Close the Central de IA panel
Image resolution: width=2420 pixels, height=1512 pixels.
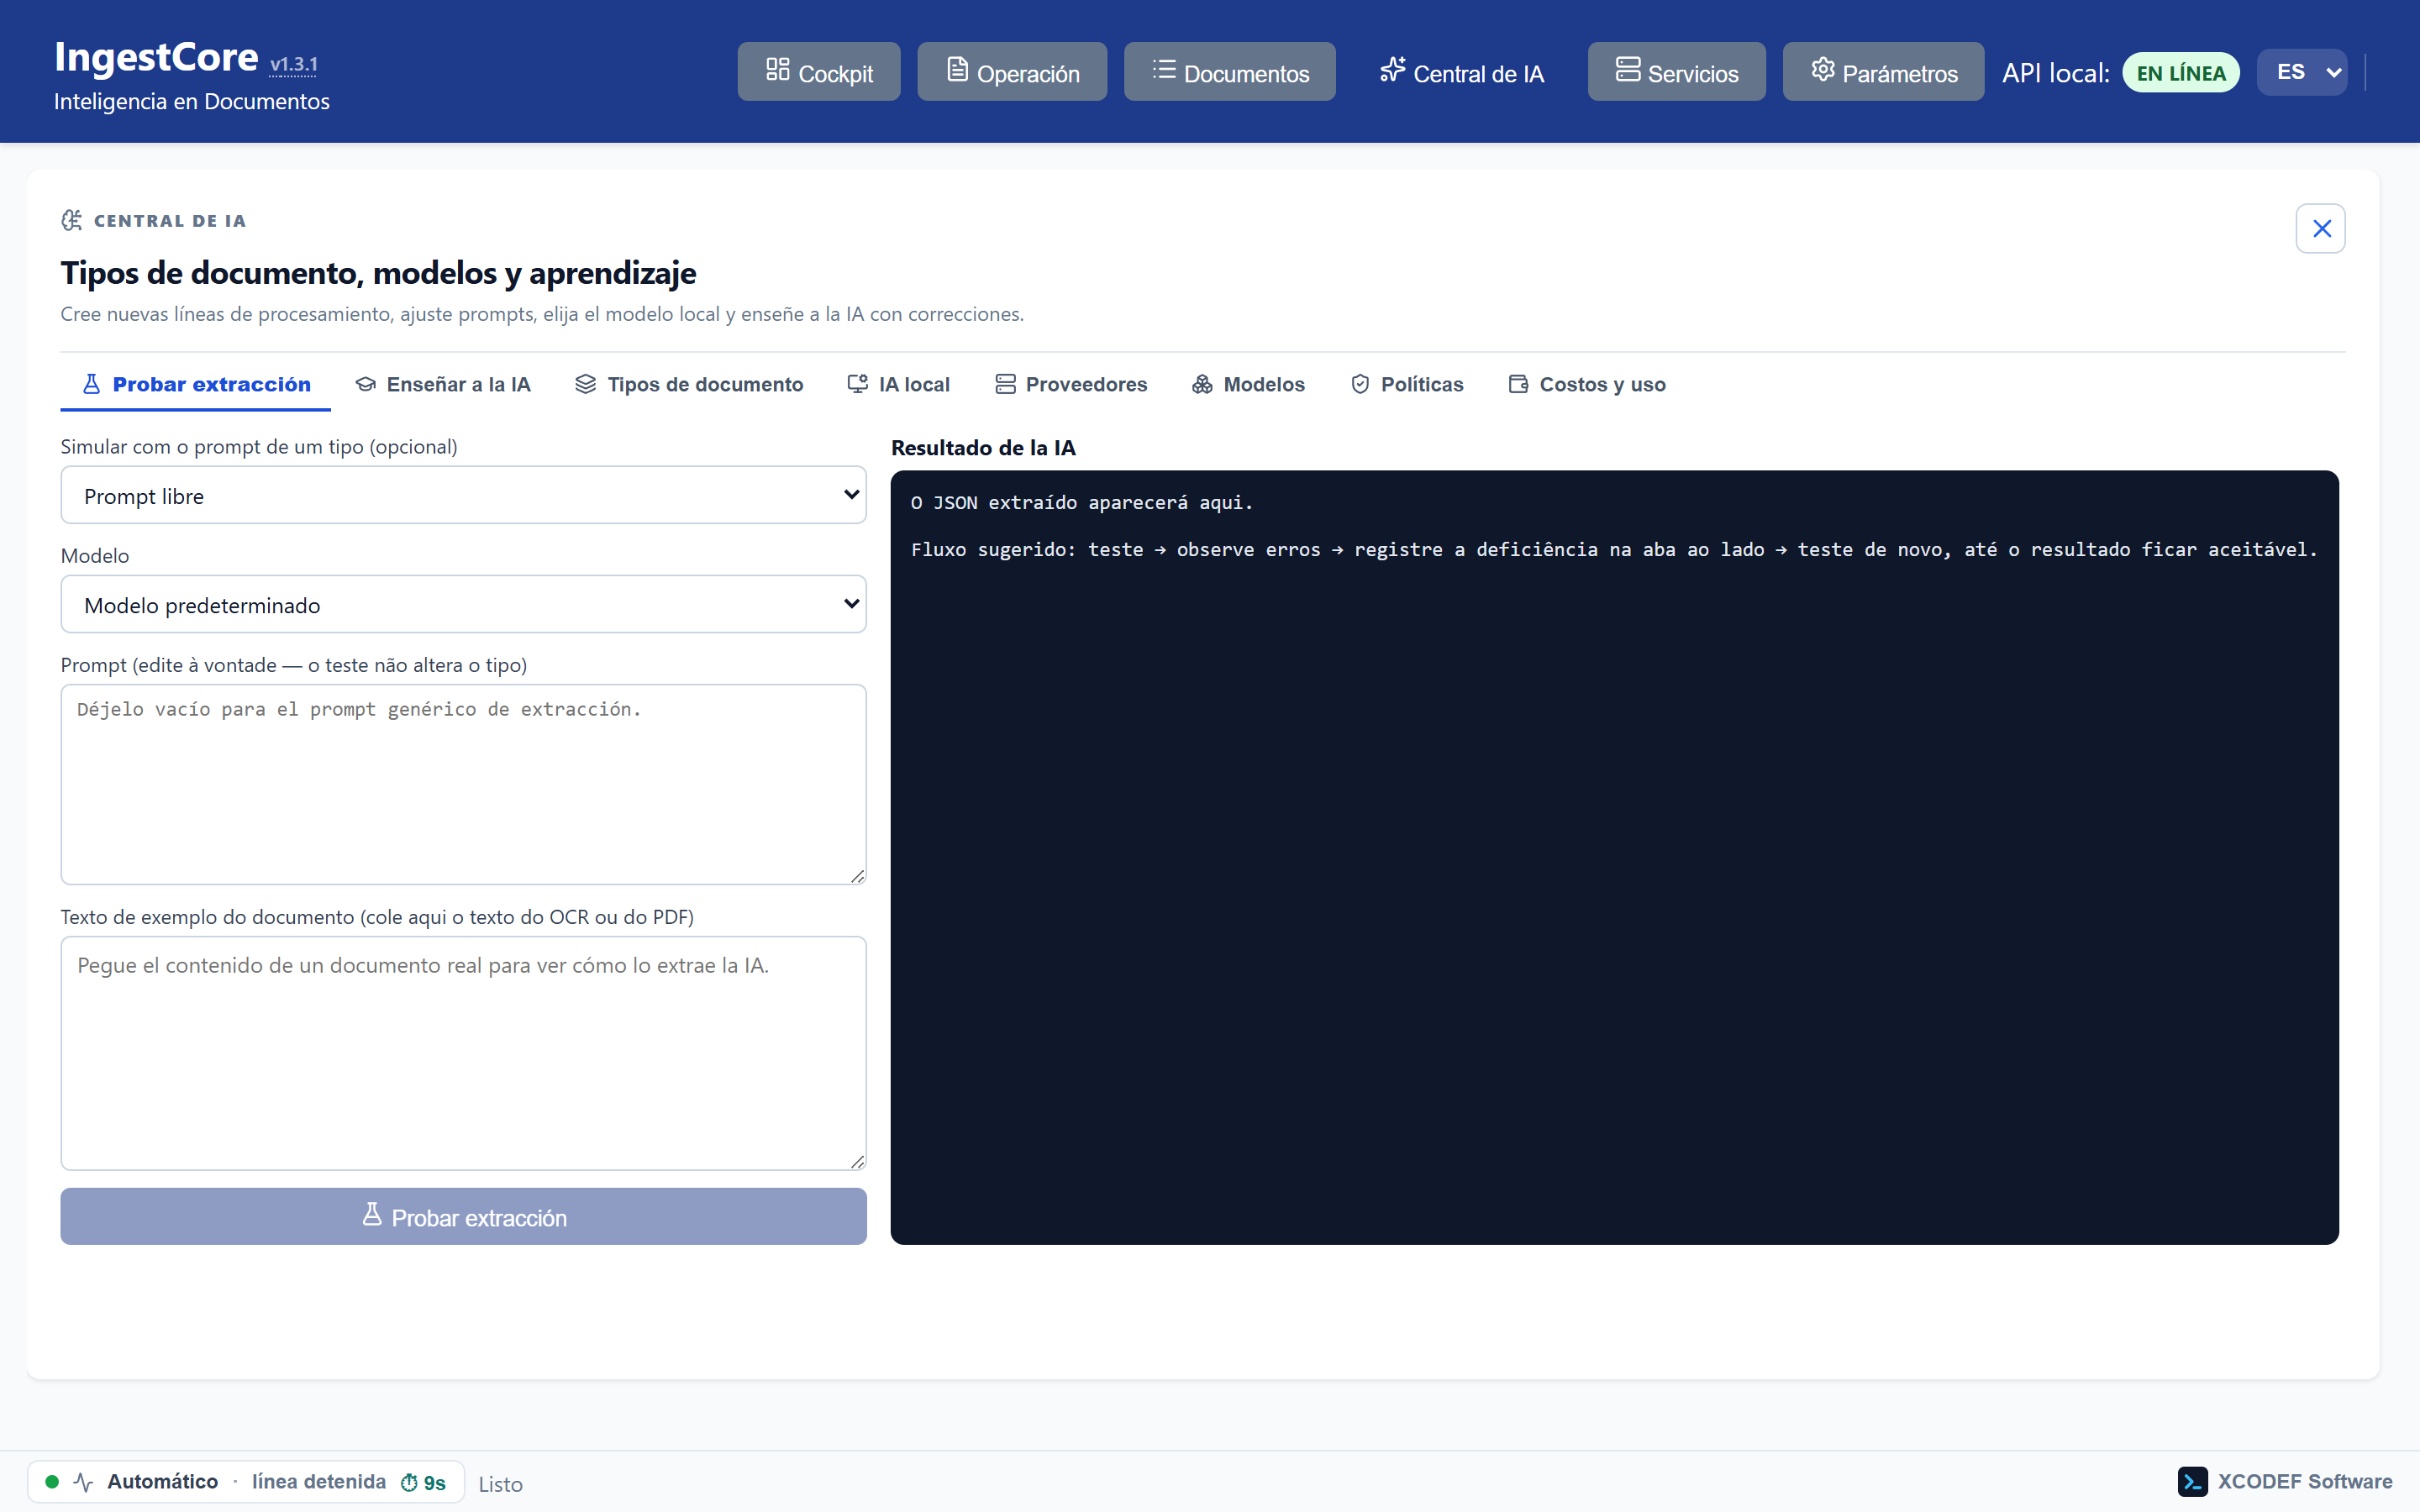click(2321, 229)
